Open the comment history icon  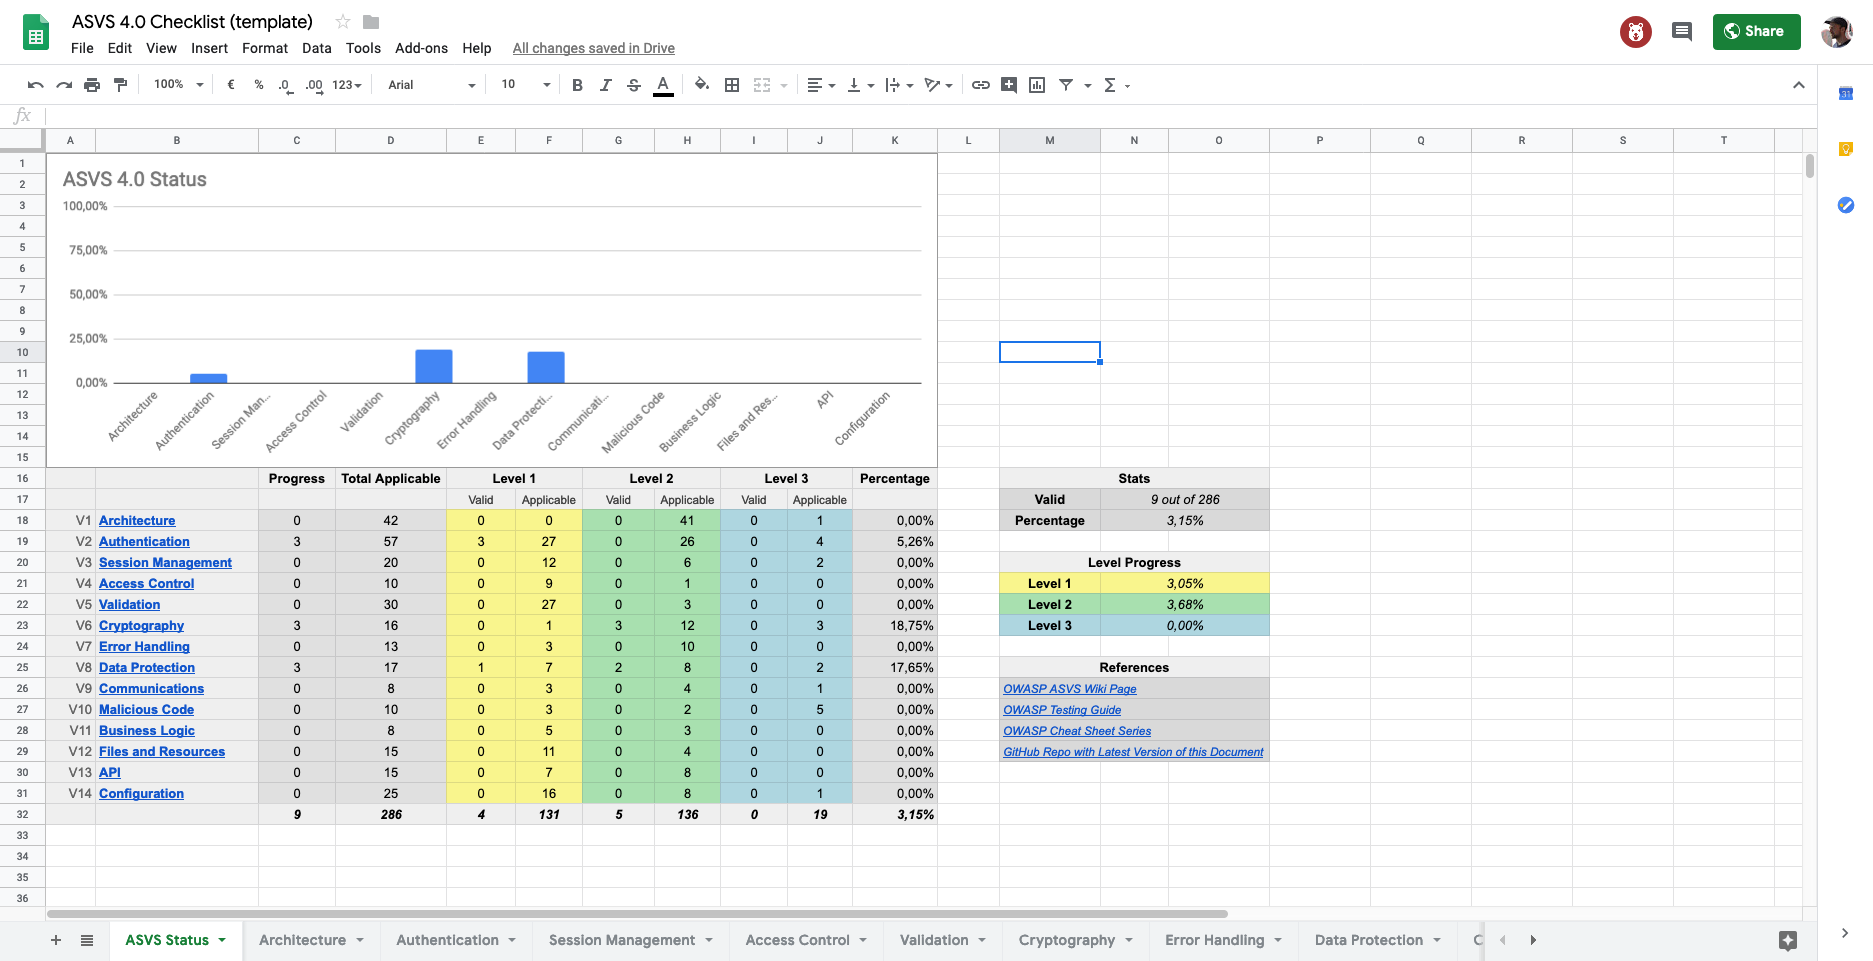1682,32
